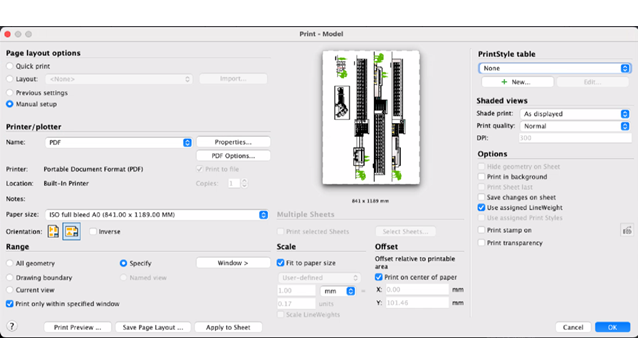The width and height of the screenshot is (640, 360).
Task: Open the Shade print dropdown
Action: [576, 114]
